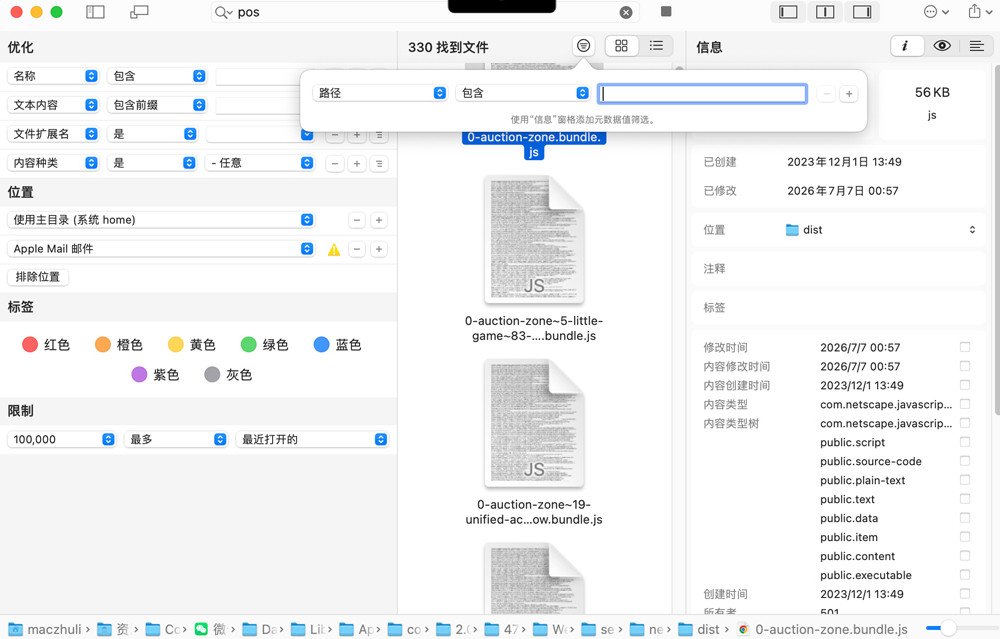Clear the search field text 'pos'
The image size is (1000, 639).
coord(626,12)
